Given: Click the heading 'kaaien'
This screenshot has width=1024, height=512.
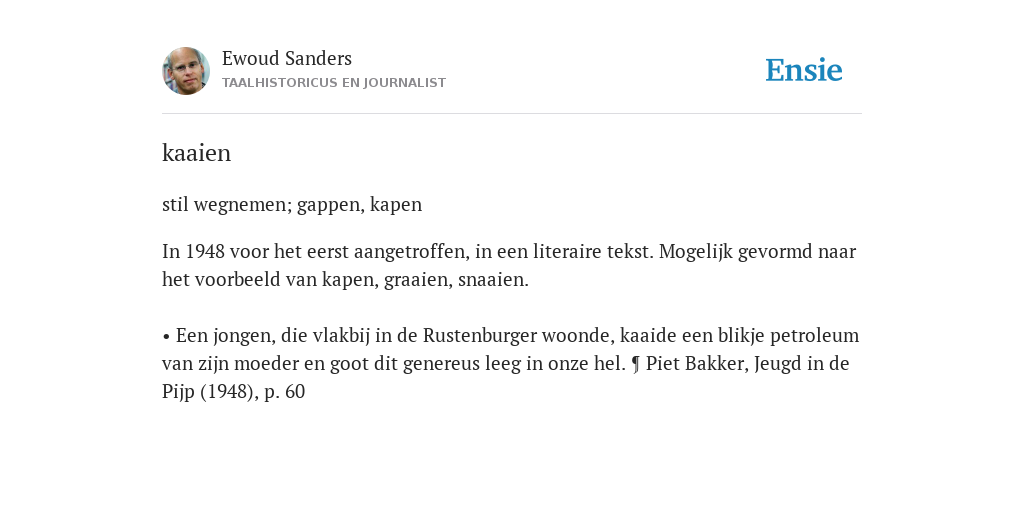Looking at the screenshot, I should [x=197, y=153].
